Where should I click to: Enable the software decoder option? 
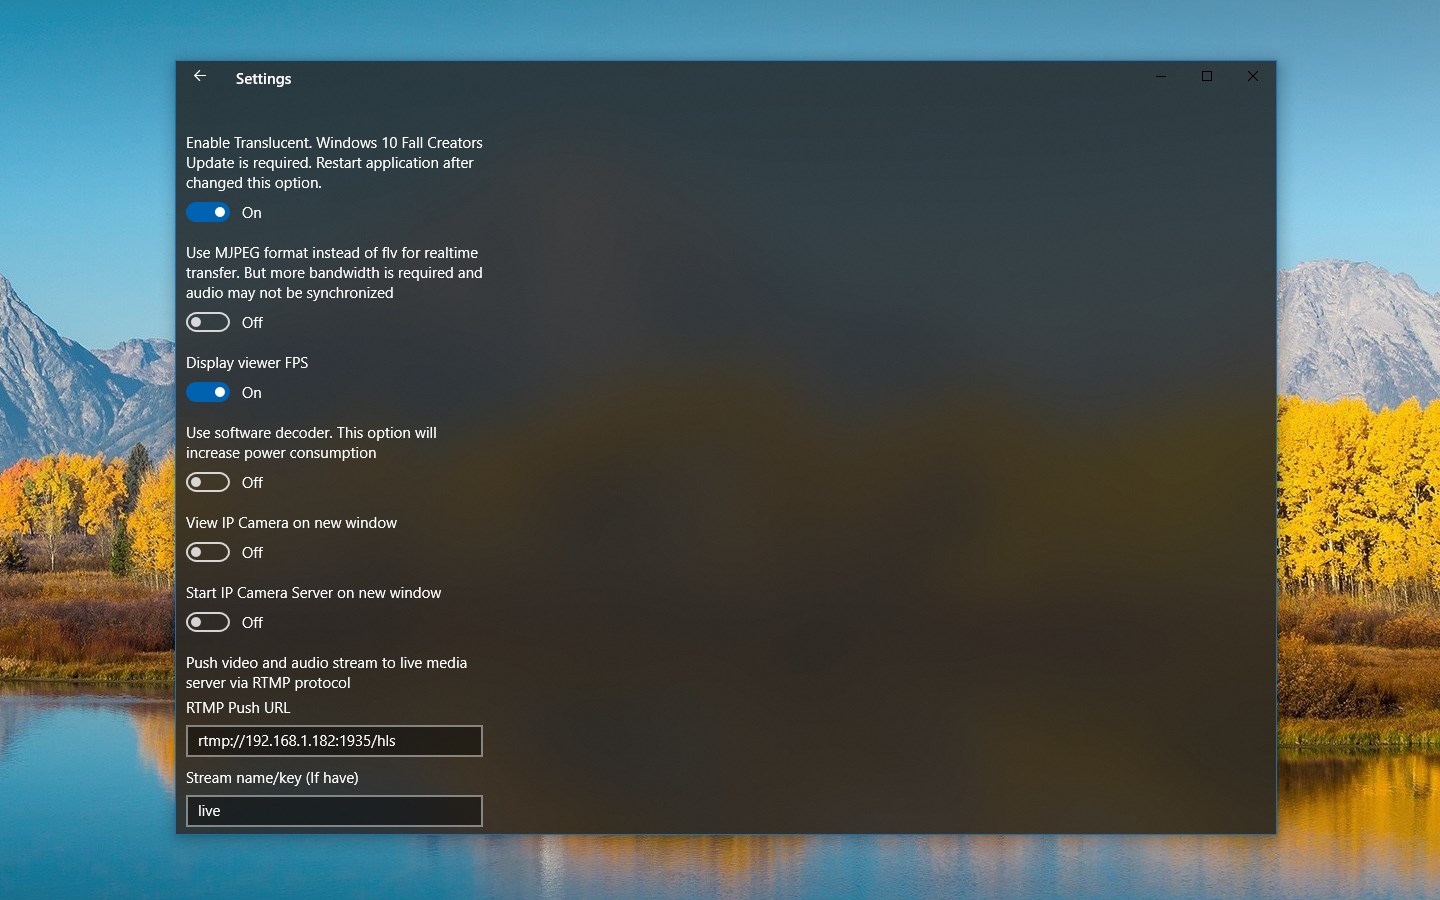coord(208,482)
